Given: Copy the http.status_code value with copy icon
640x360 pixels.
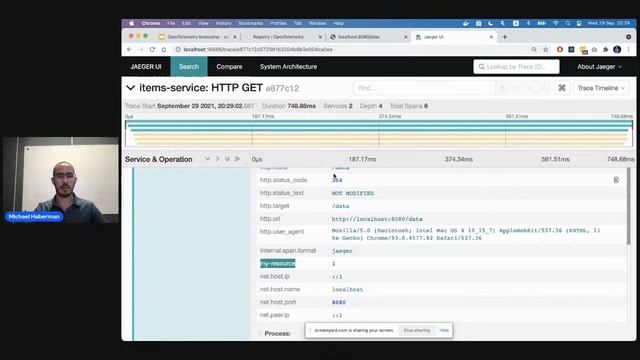Looking at the screenshot, I should [616, 180].
